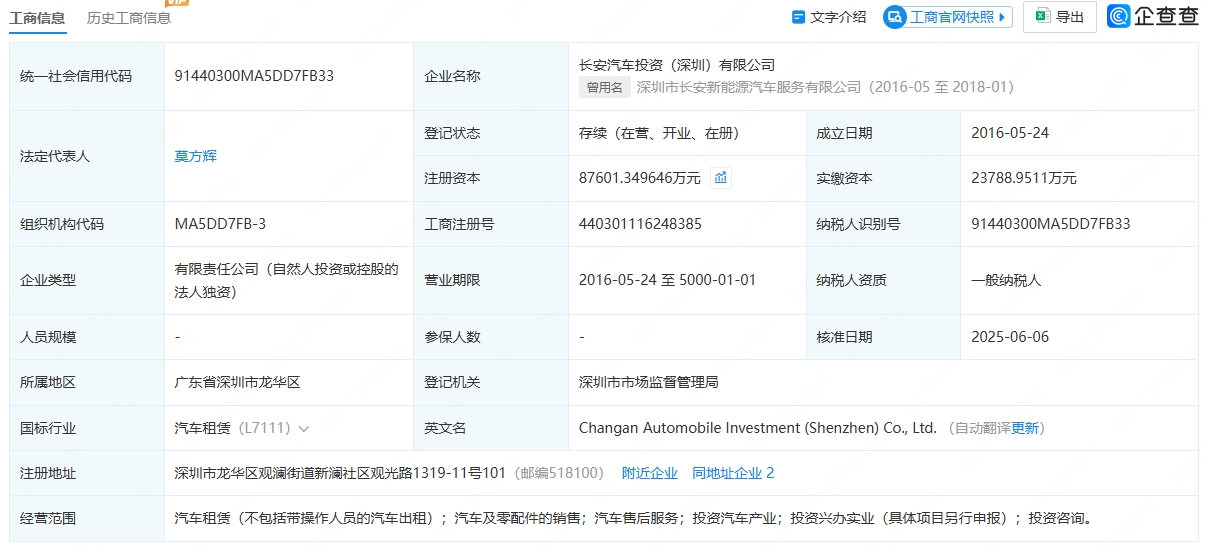Select the paid-in capital 23788.9511万元
This screenshot has width=1207, height=552.
[x=1024, y=178]
